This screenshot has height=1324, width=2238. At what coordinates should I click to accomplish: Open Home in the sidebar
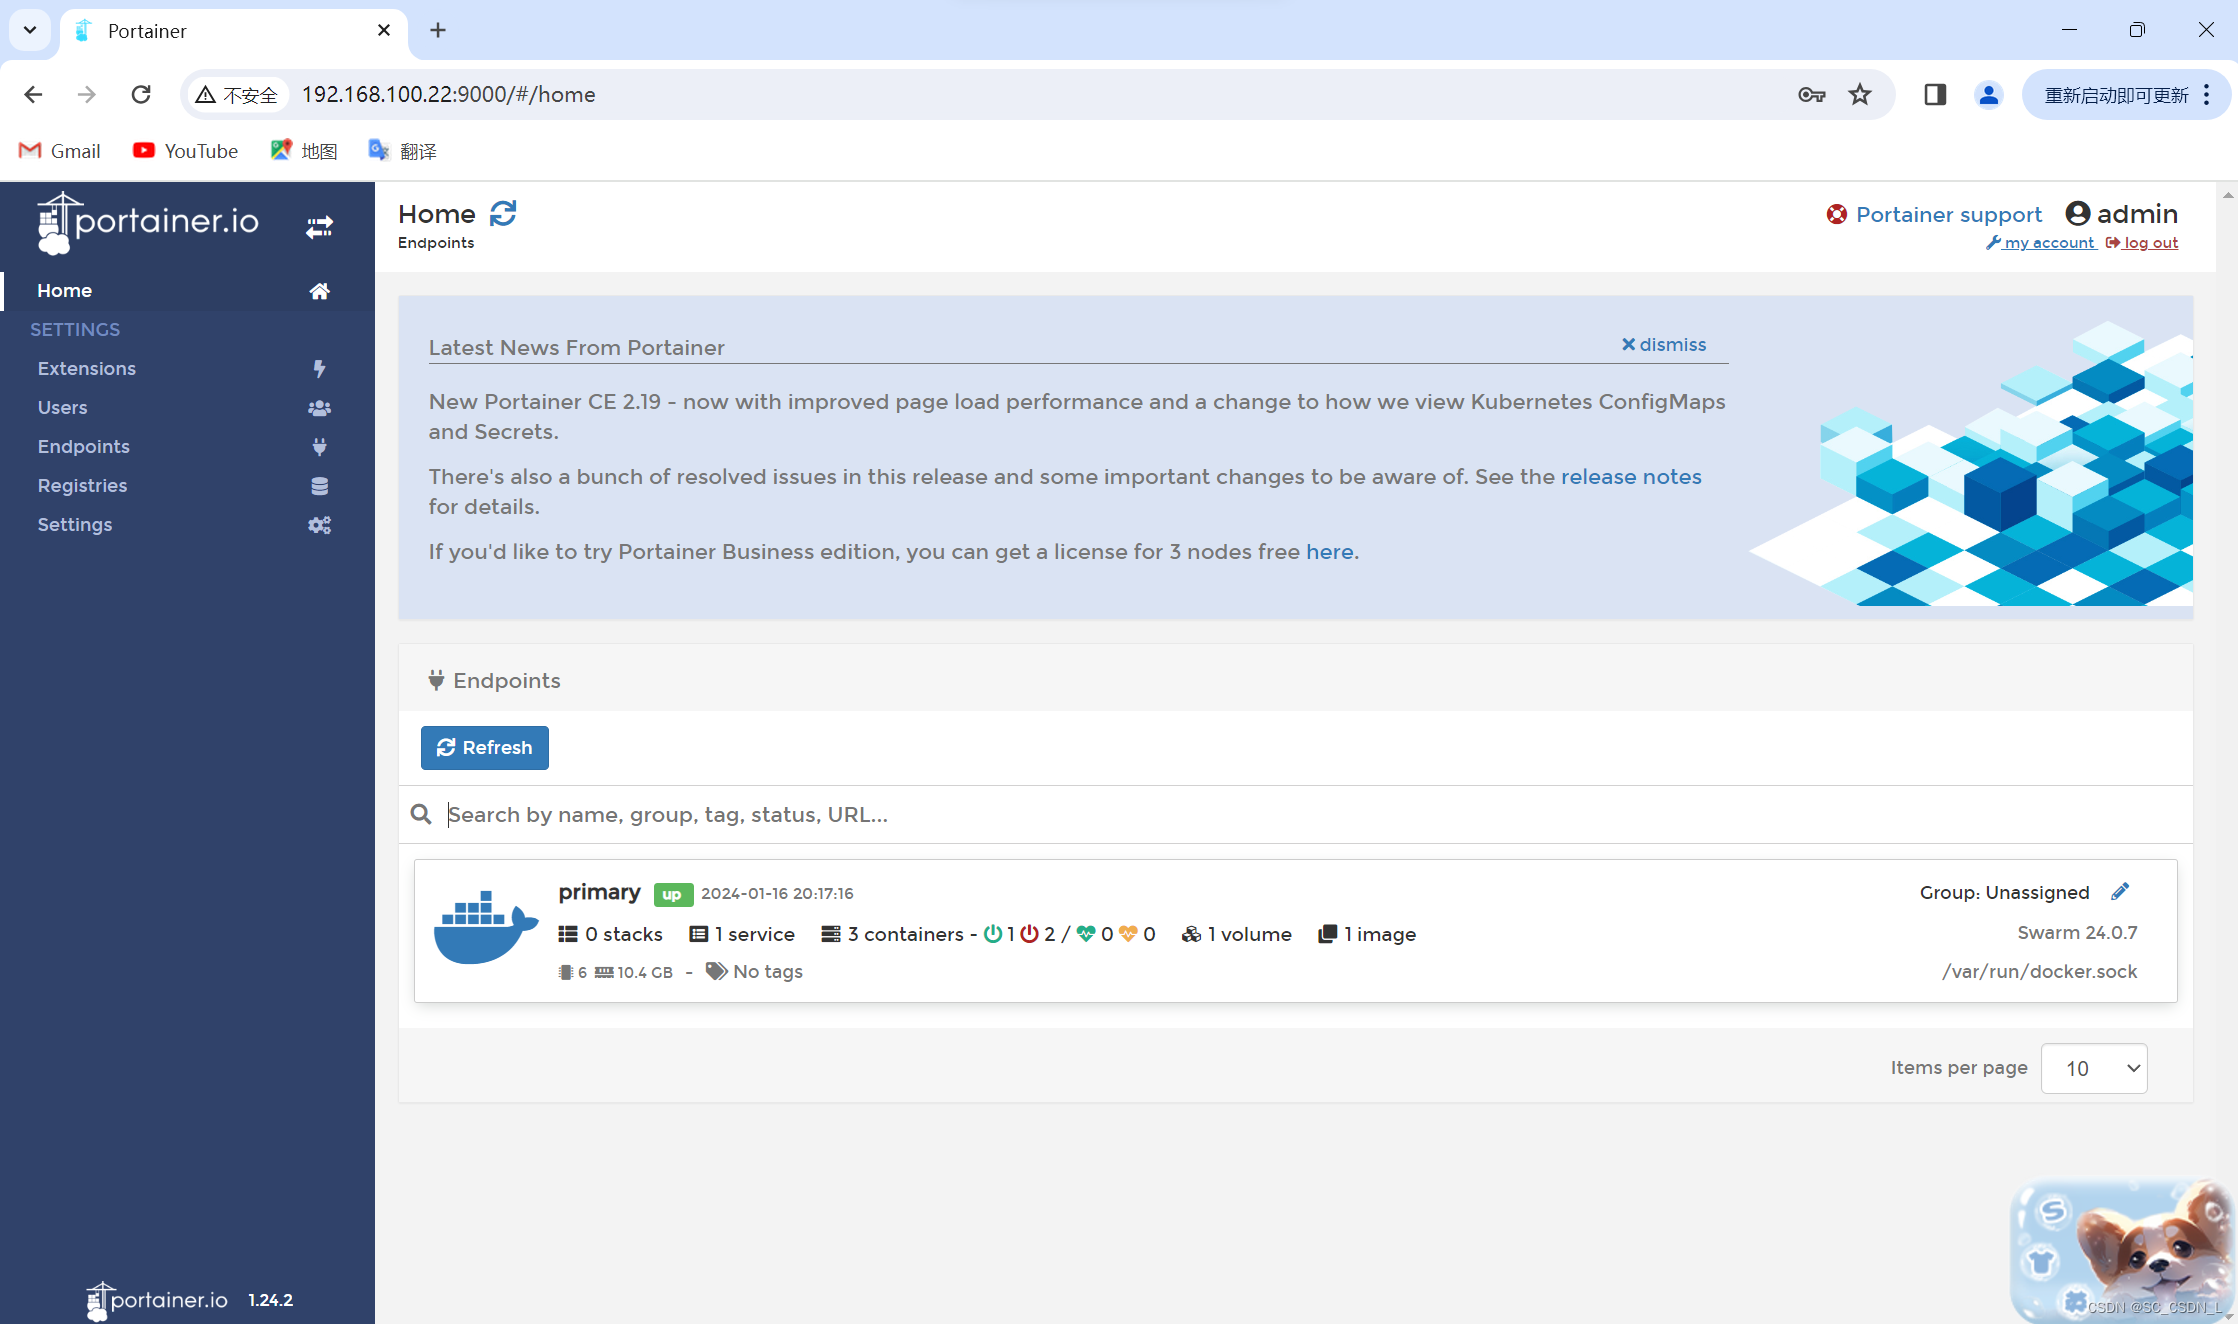click(x=187, y=291)
